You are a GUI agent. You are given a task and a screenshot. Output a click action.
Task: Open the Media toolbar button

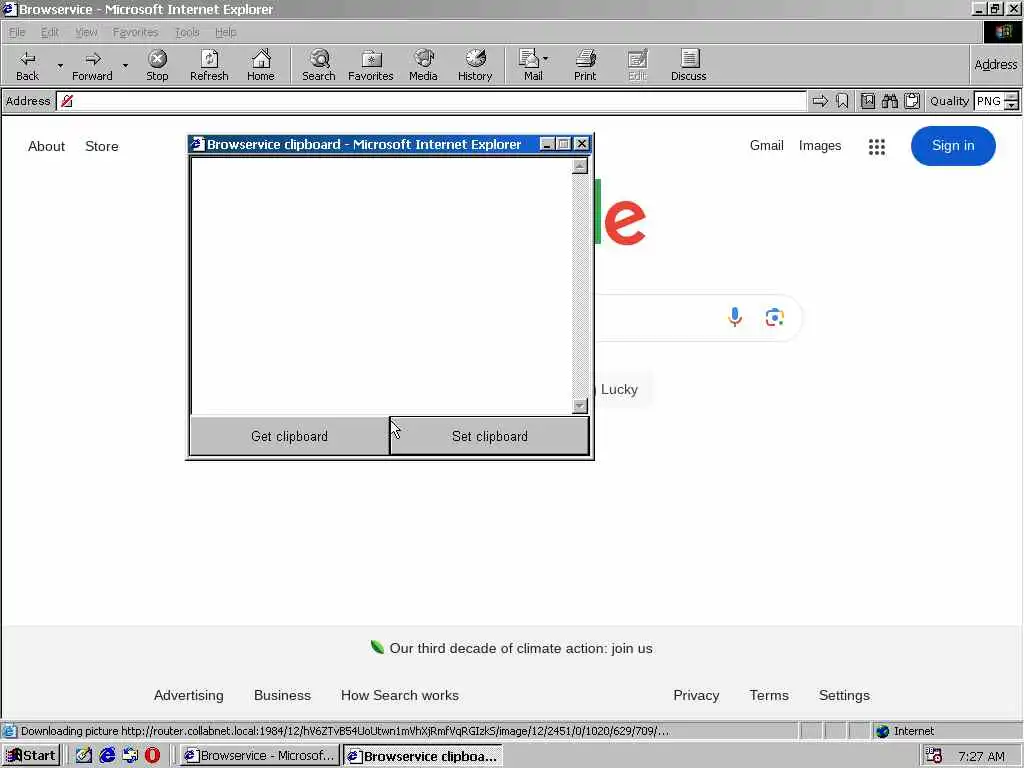click(423, 65)
